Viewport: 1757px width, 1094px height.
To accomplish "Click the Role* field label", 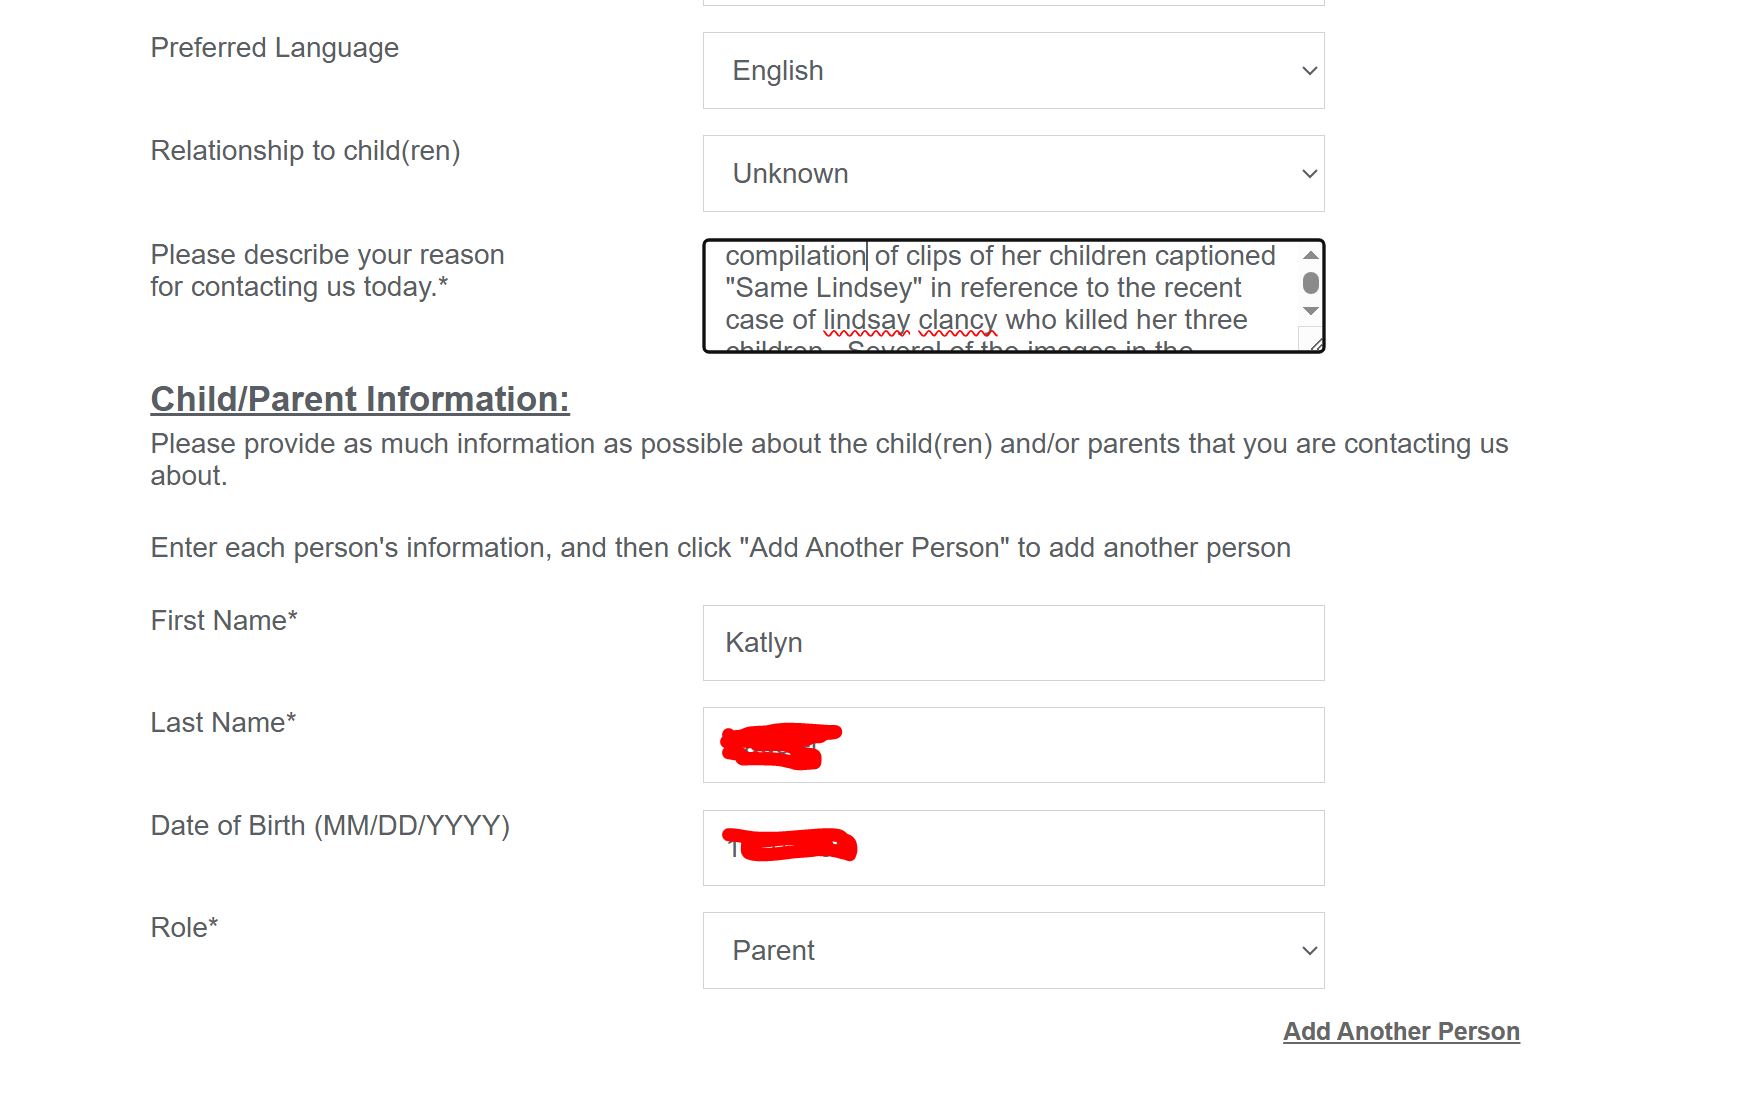I will click(184, 928).
